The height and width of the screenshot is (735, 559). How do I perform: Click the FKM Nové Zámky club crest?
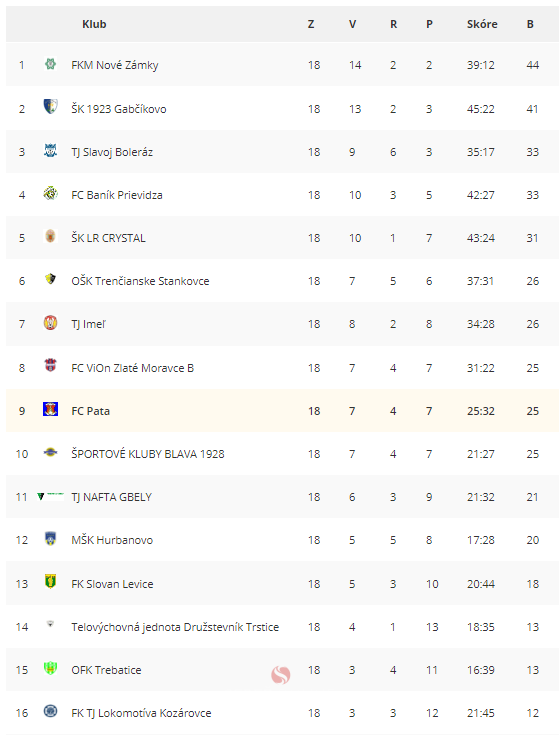pos(50,64)
